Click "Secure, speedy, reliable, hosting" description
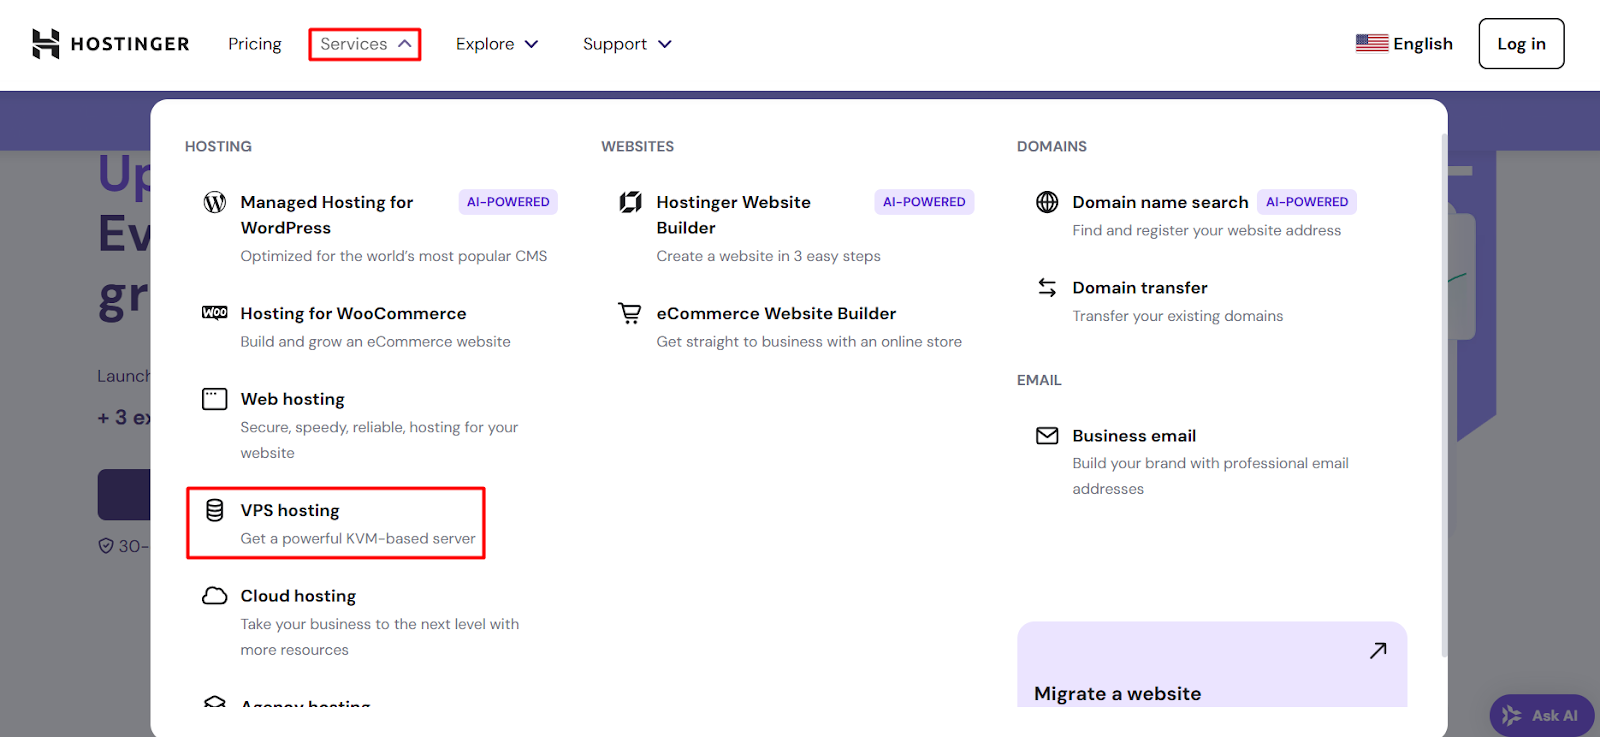This screenshot has width=1600, height=737. point(379,440)
